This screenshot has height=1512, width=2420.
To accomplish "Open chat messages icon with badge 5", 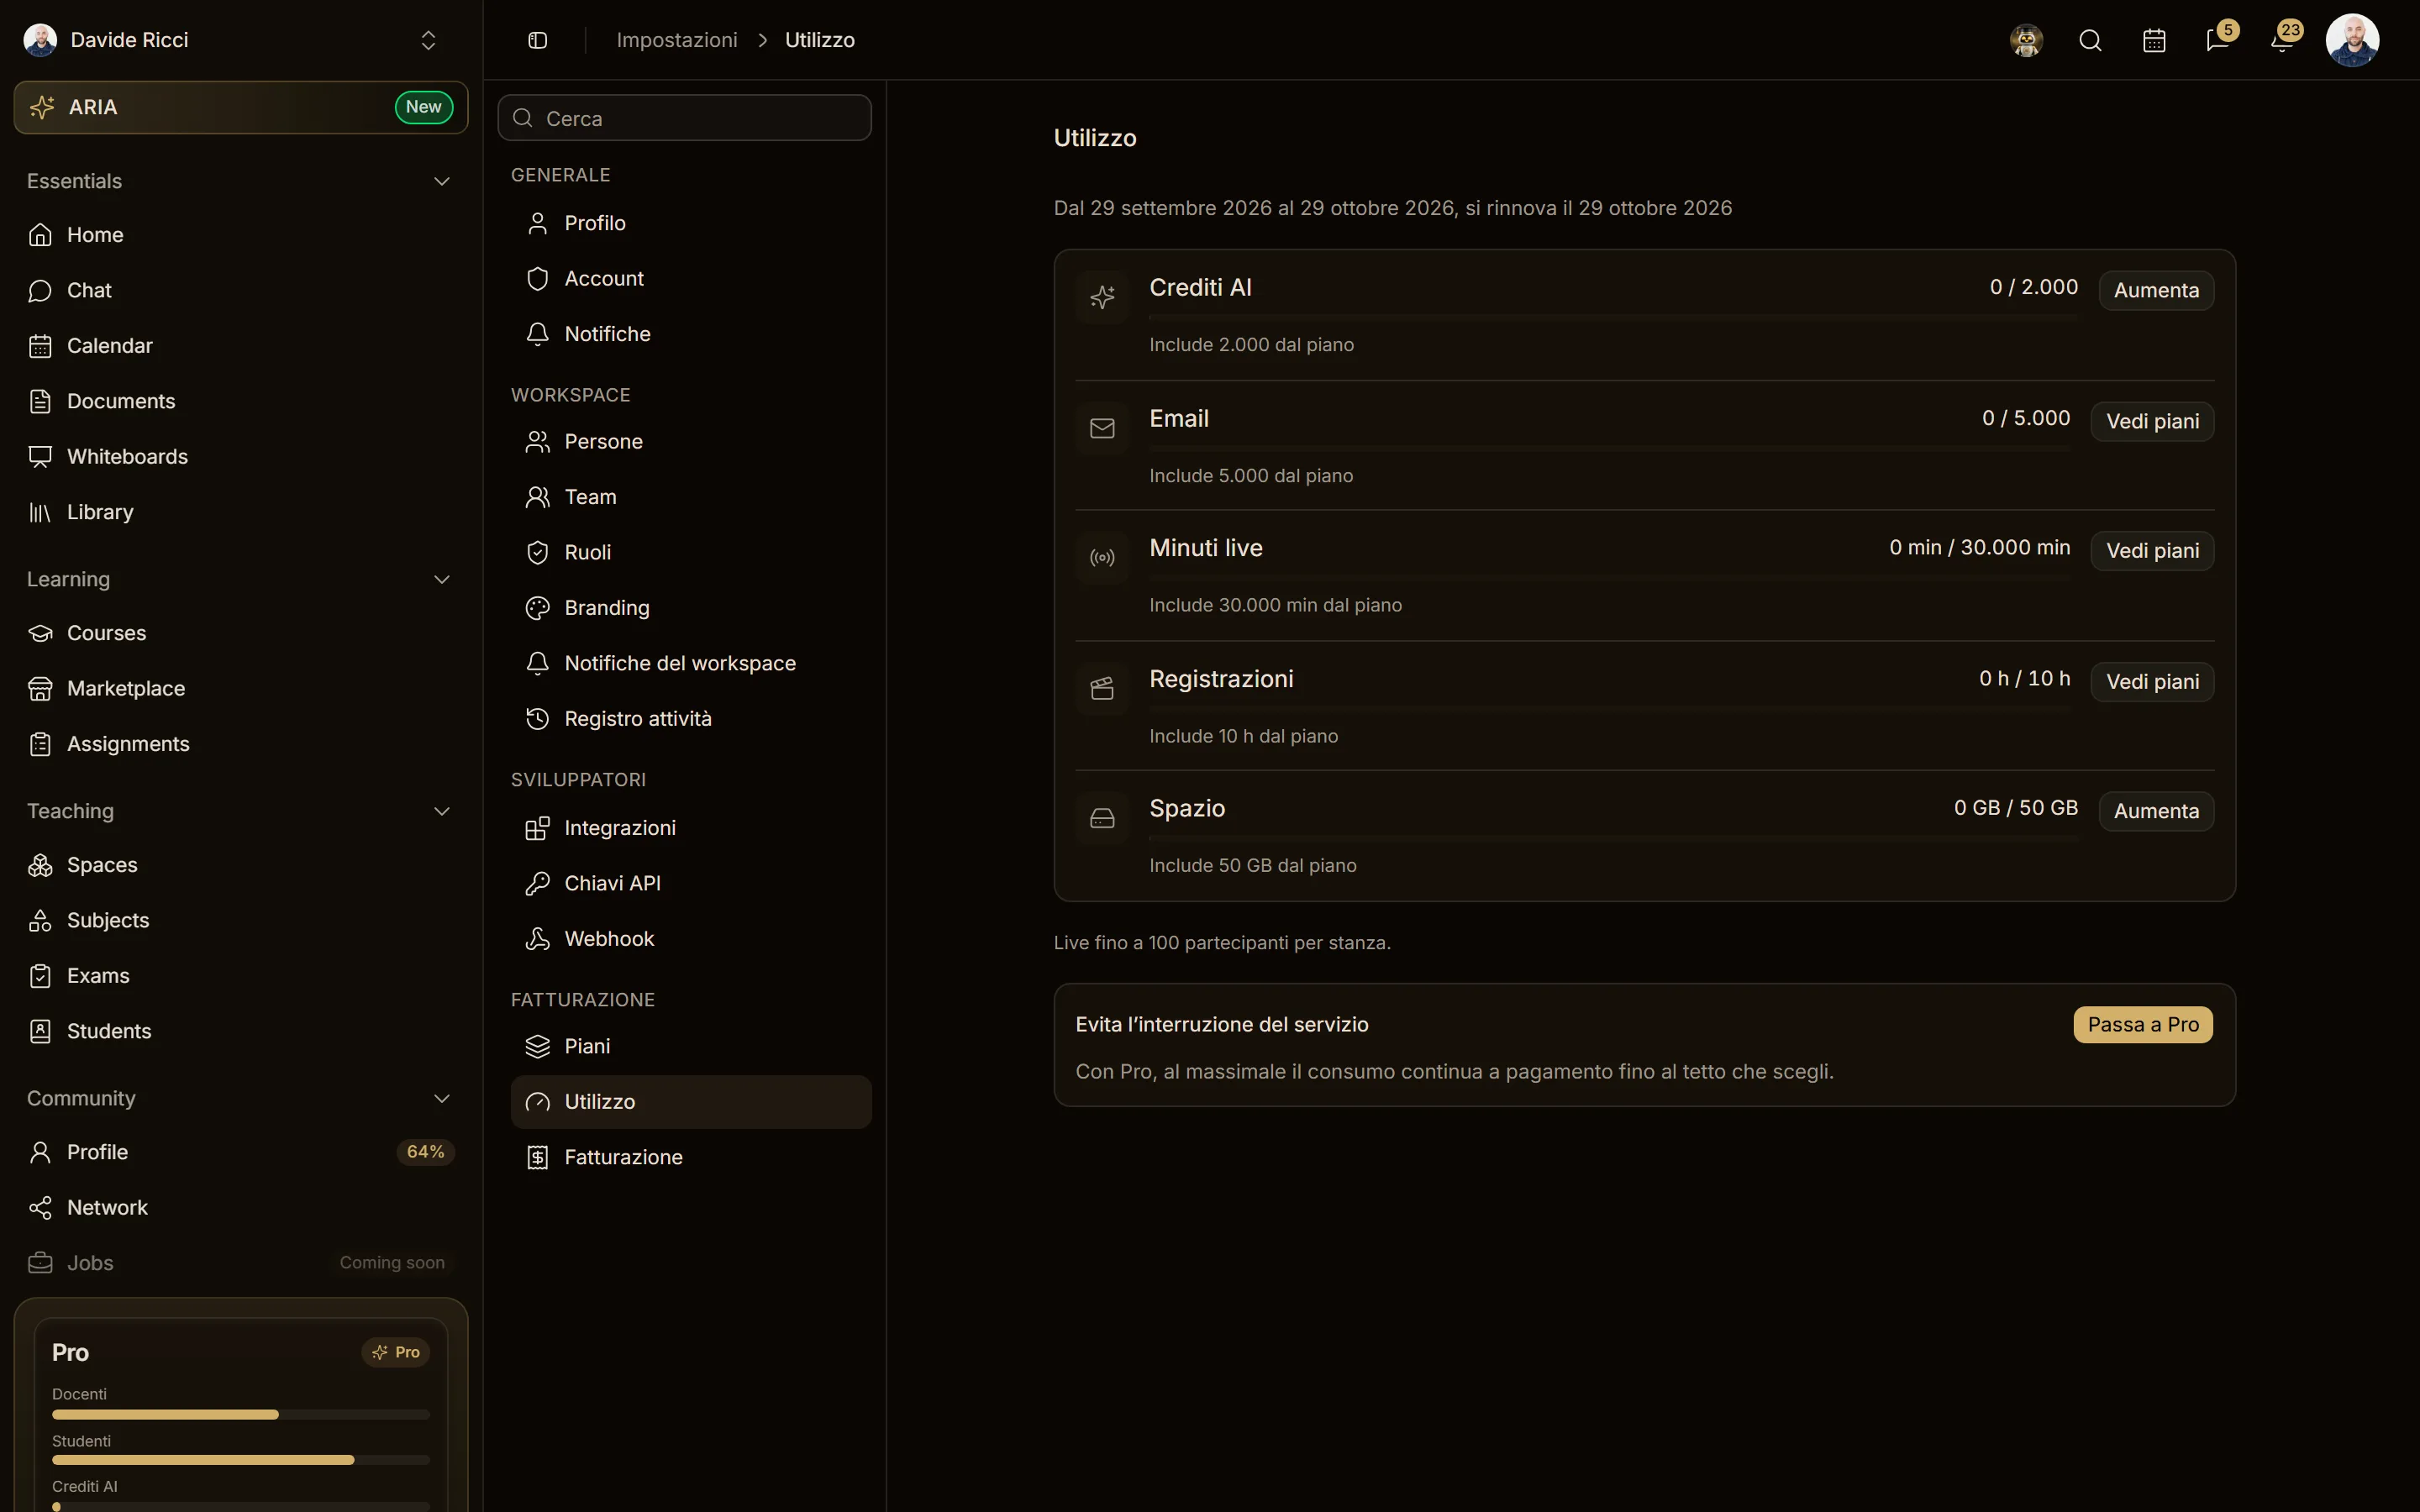I will coord(2218,40).
